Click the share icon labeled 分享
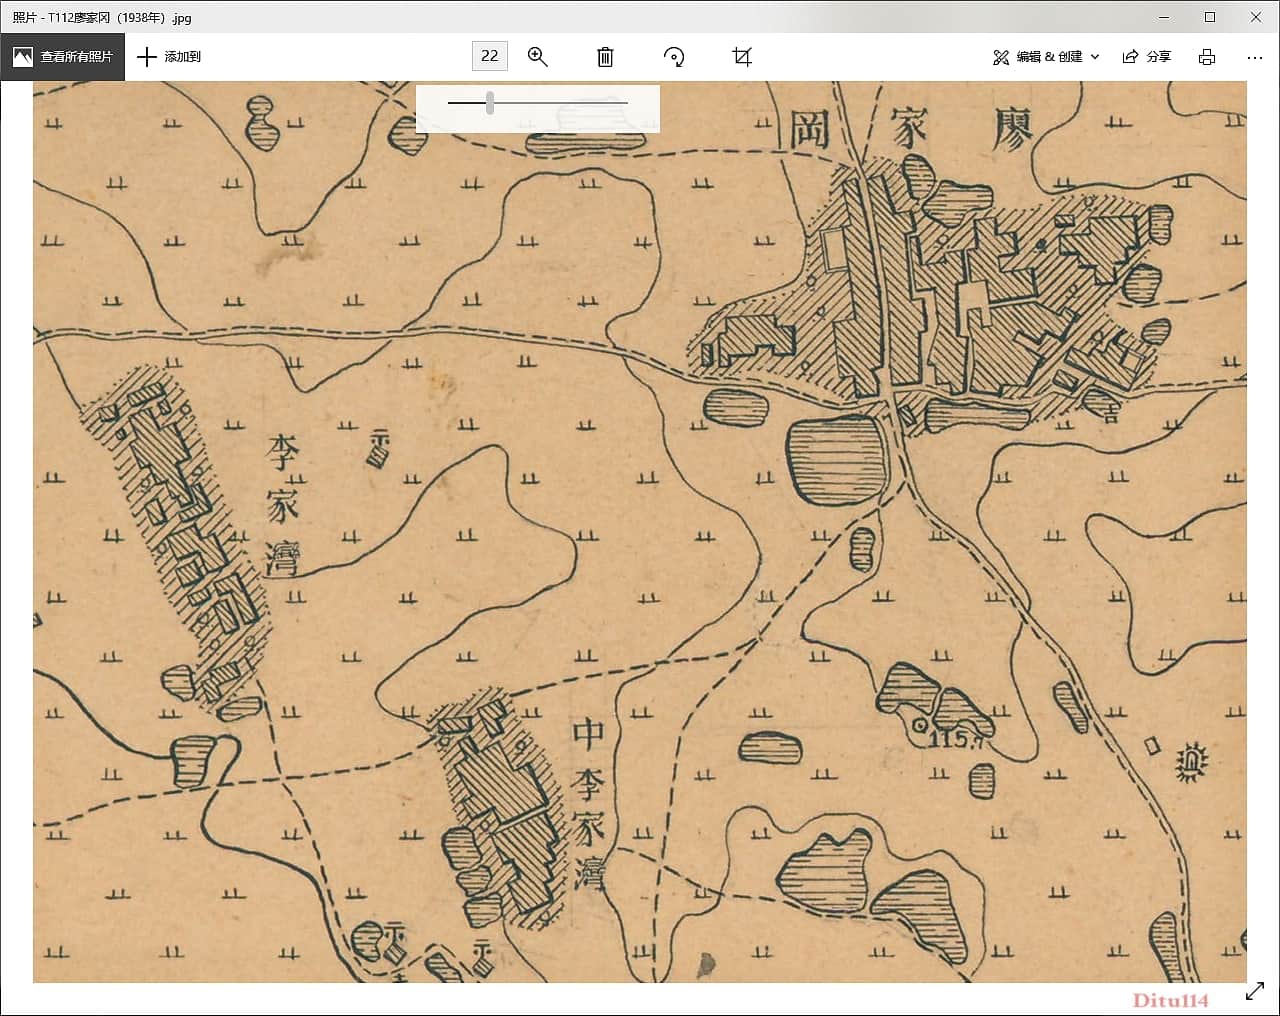Image resolution: width=1280 pixels, height=1016 pixels. pos(1146,57)
